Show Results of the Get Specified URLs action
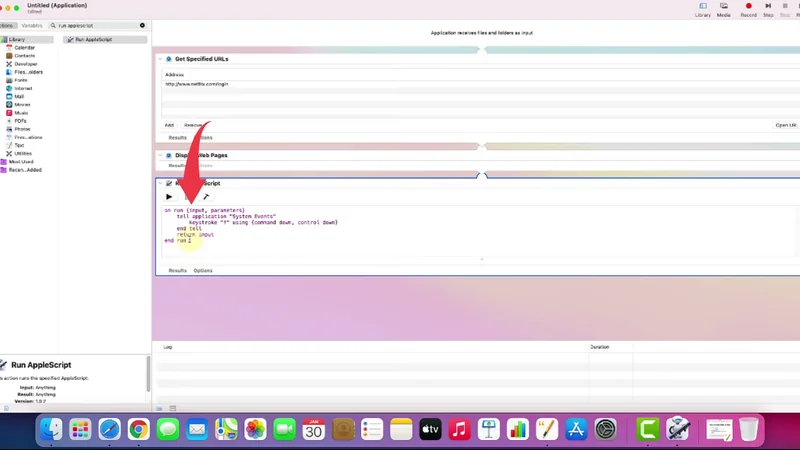Image resolution: width=800 pixels, height=450 pixels. [177, 138]
